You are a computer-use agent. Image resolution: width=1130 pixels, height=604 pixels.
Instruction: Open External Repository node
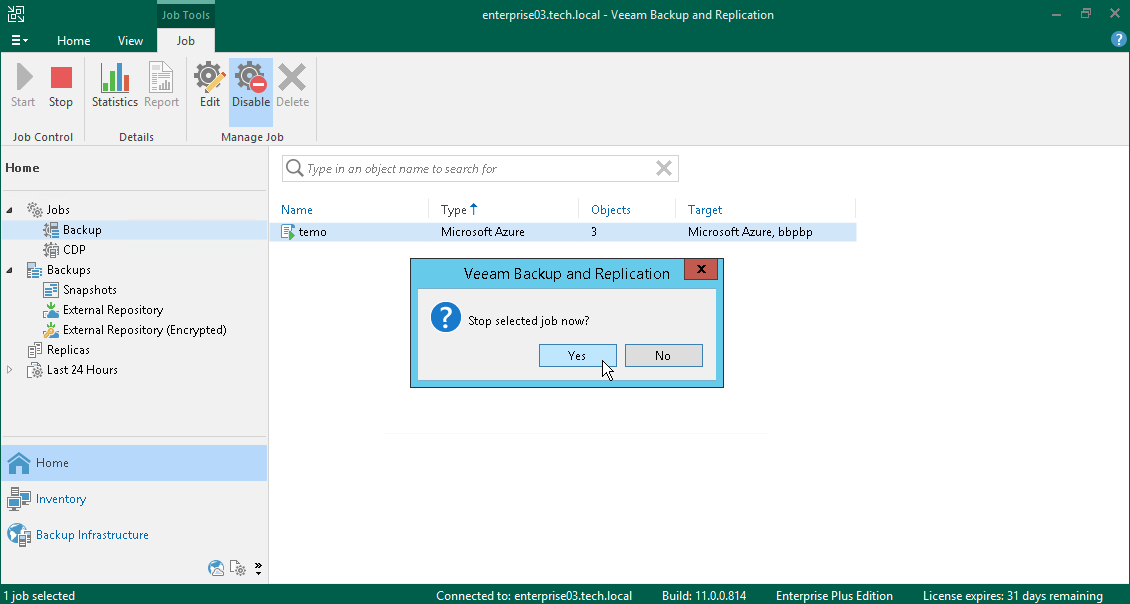tap(112, 310)
